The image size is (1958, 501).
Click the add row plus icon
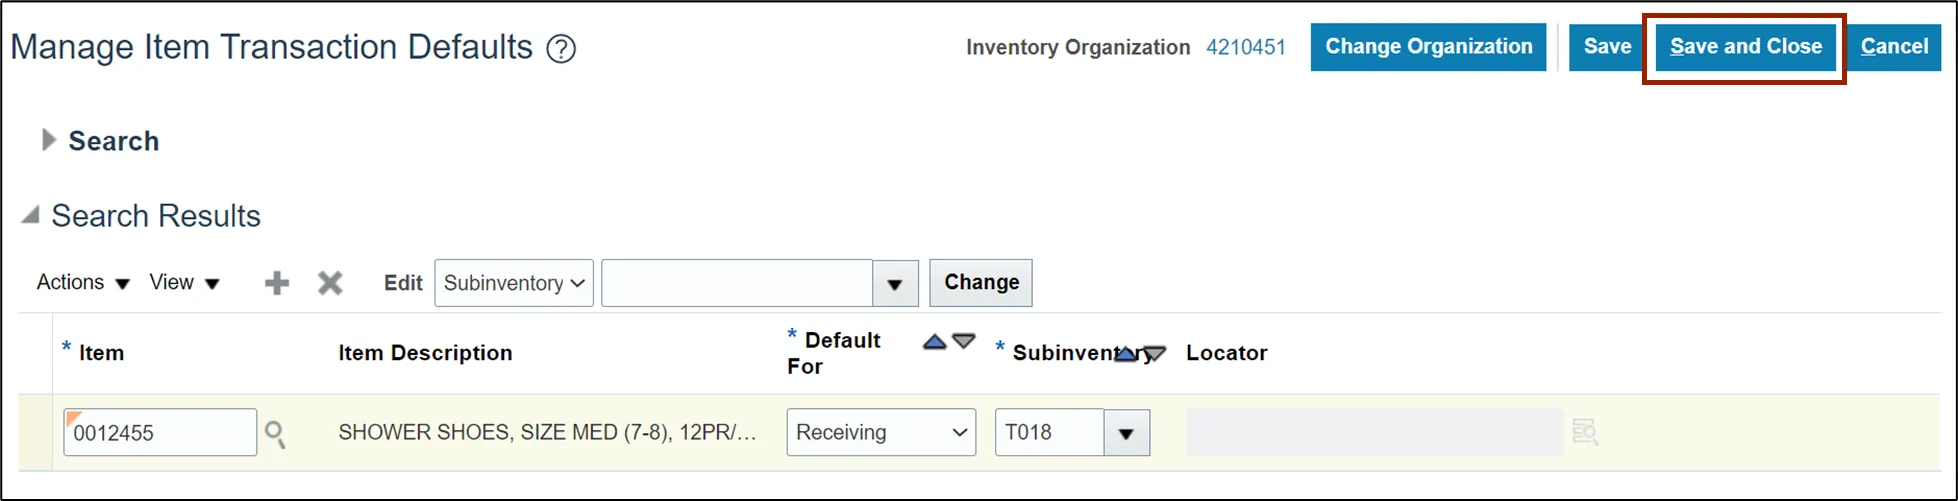tap(277, 283)
